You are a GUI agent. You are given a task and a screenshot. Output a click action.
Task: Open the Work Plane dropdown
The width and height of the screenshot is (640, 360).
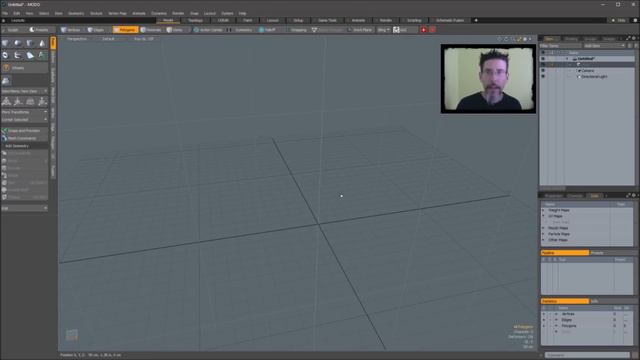click(x=362, y=30)
